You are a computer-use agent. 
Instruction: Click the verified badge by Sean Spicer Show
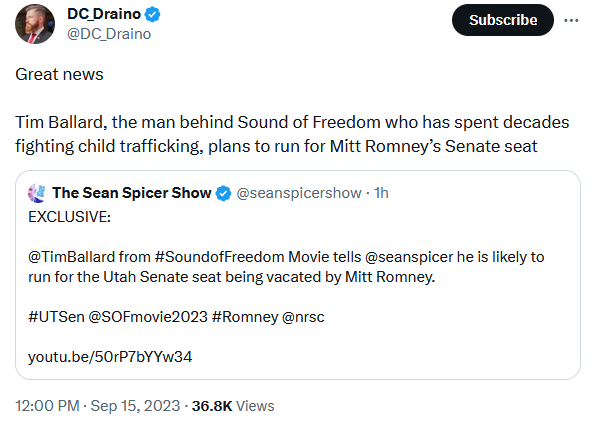[x=223, y=193]
